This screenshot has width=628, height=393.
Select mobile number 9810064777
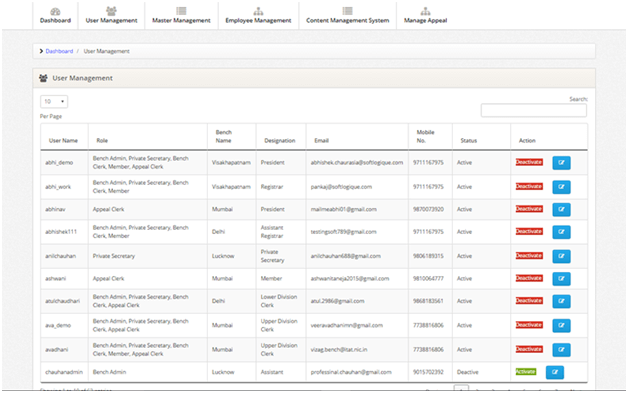point(428,278)
